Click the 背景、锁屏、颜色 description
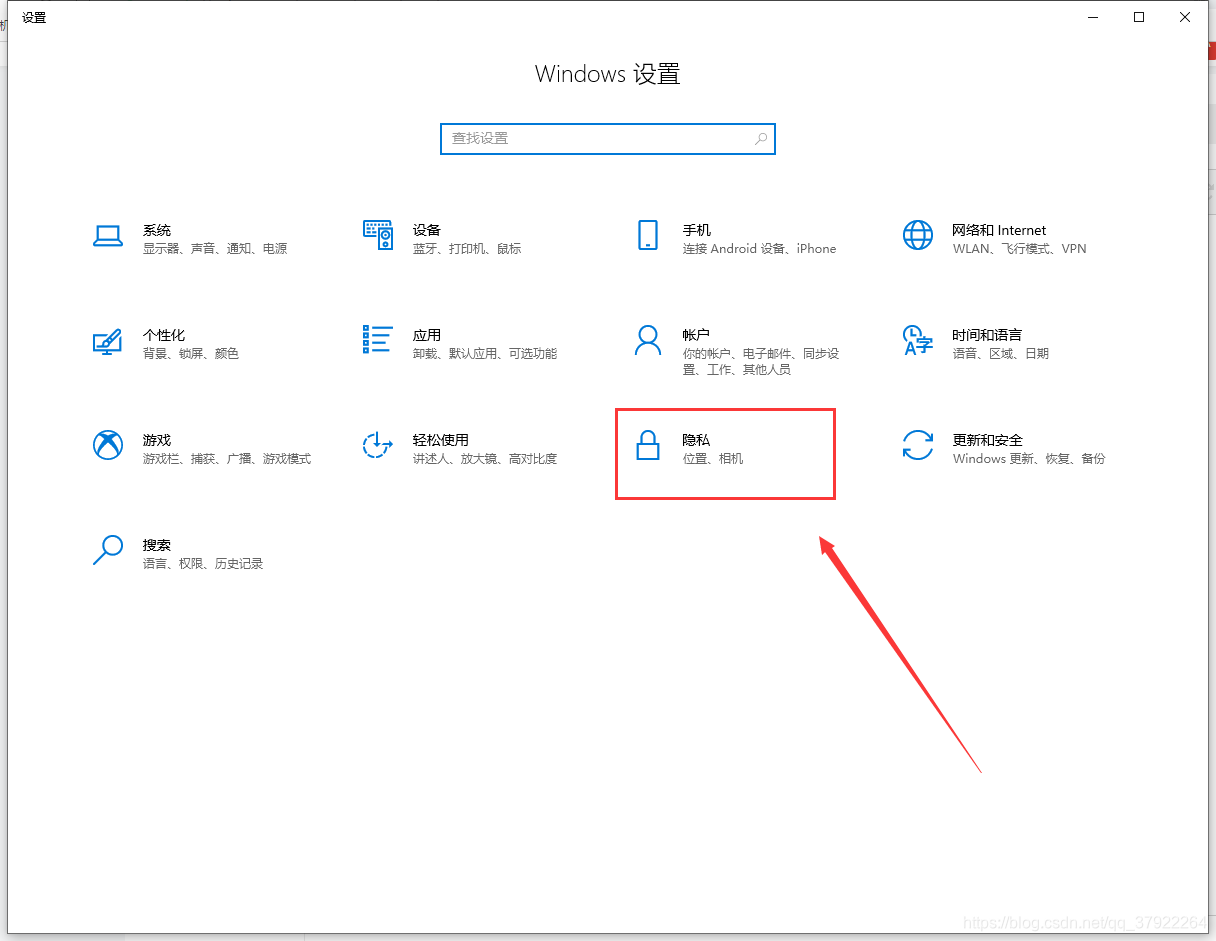The height and width of the screenshot is (941, 1216). click(x=191, y=354)
